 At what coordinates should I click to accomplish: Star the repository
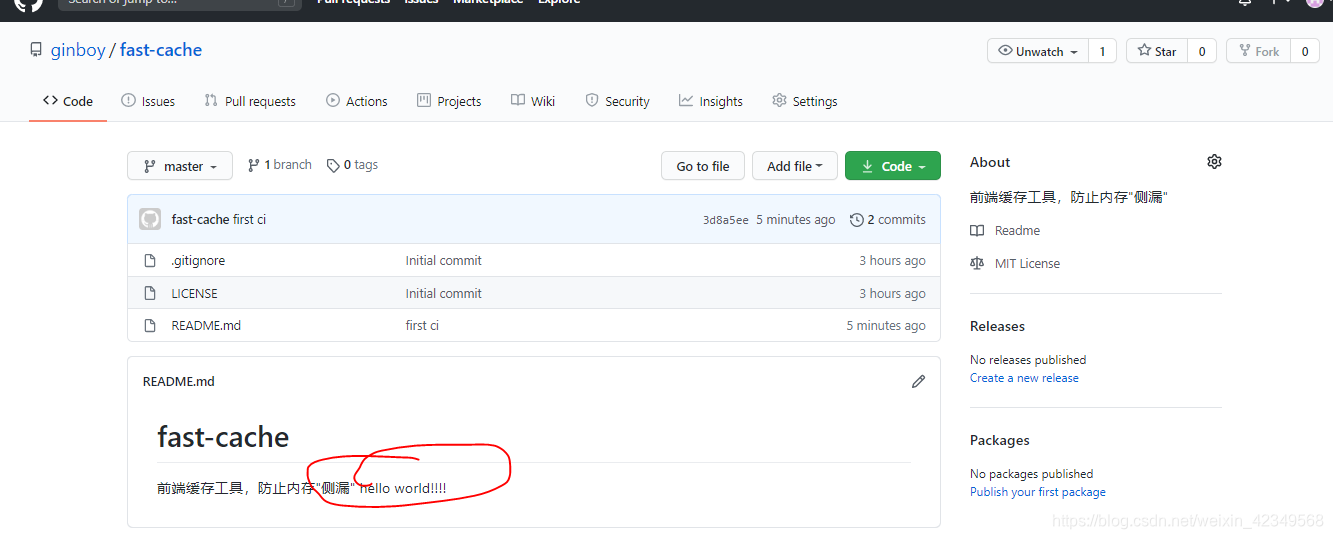coord(1157,51)
